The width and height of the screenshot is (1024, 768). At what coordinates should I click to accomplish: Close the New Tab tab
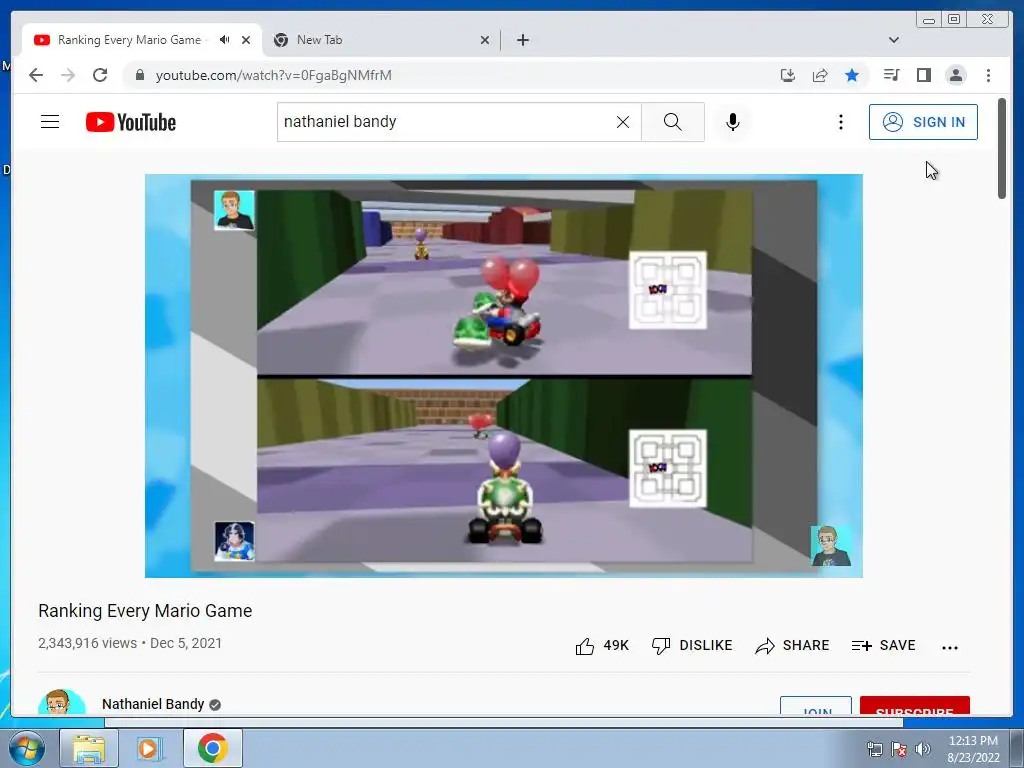485,40
